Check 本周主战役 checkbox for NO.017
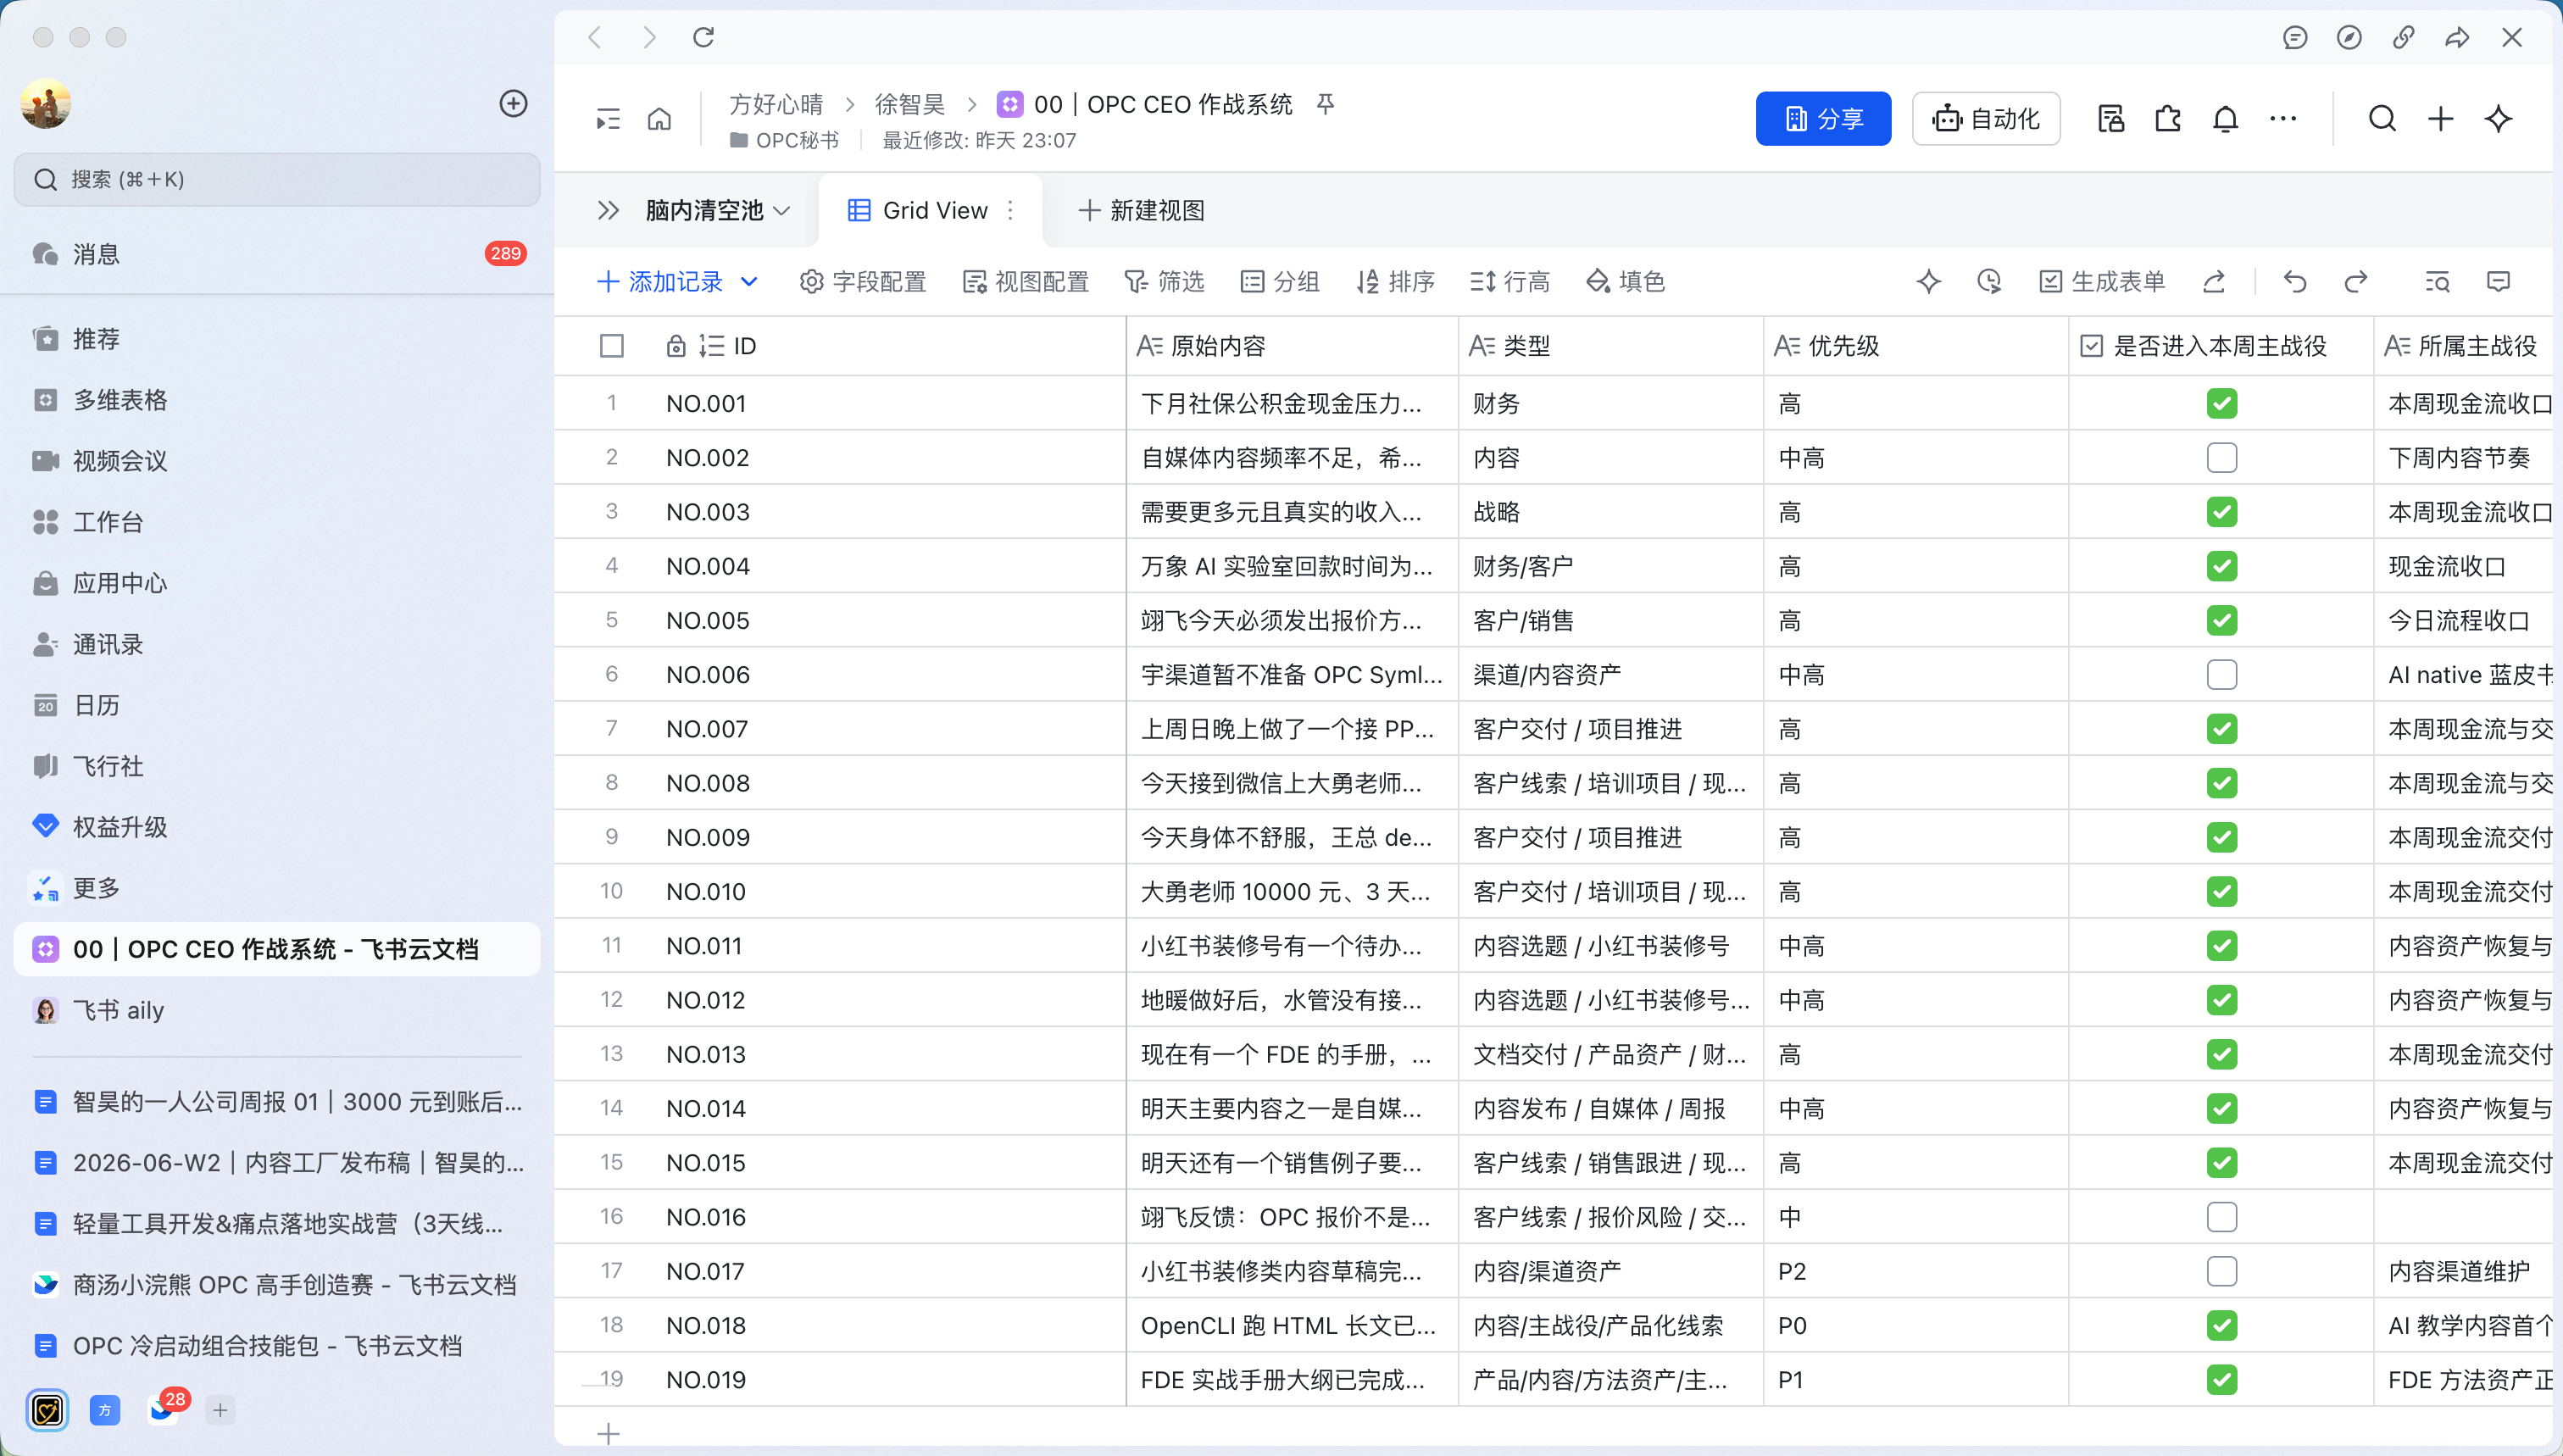Image resolution: width=2563 pixels, height=1456 pixels. click(x=2222, y=1271)
